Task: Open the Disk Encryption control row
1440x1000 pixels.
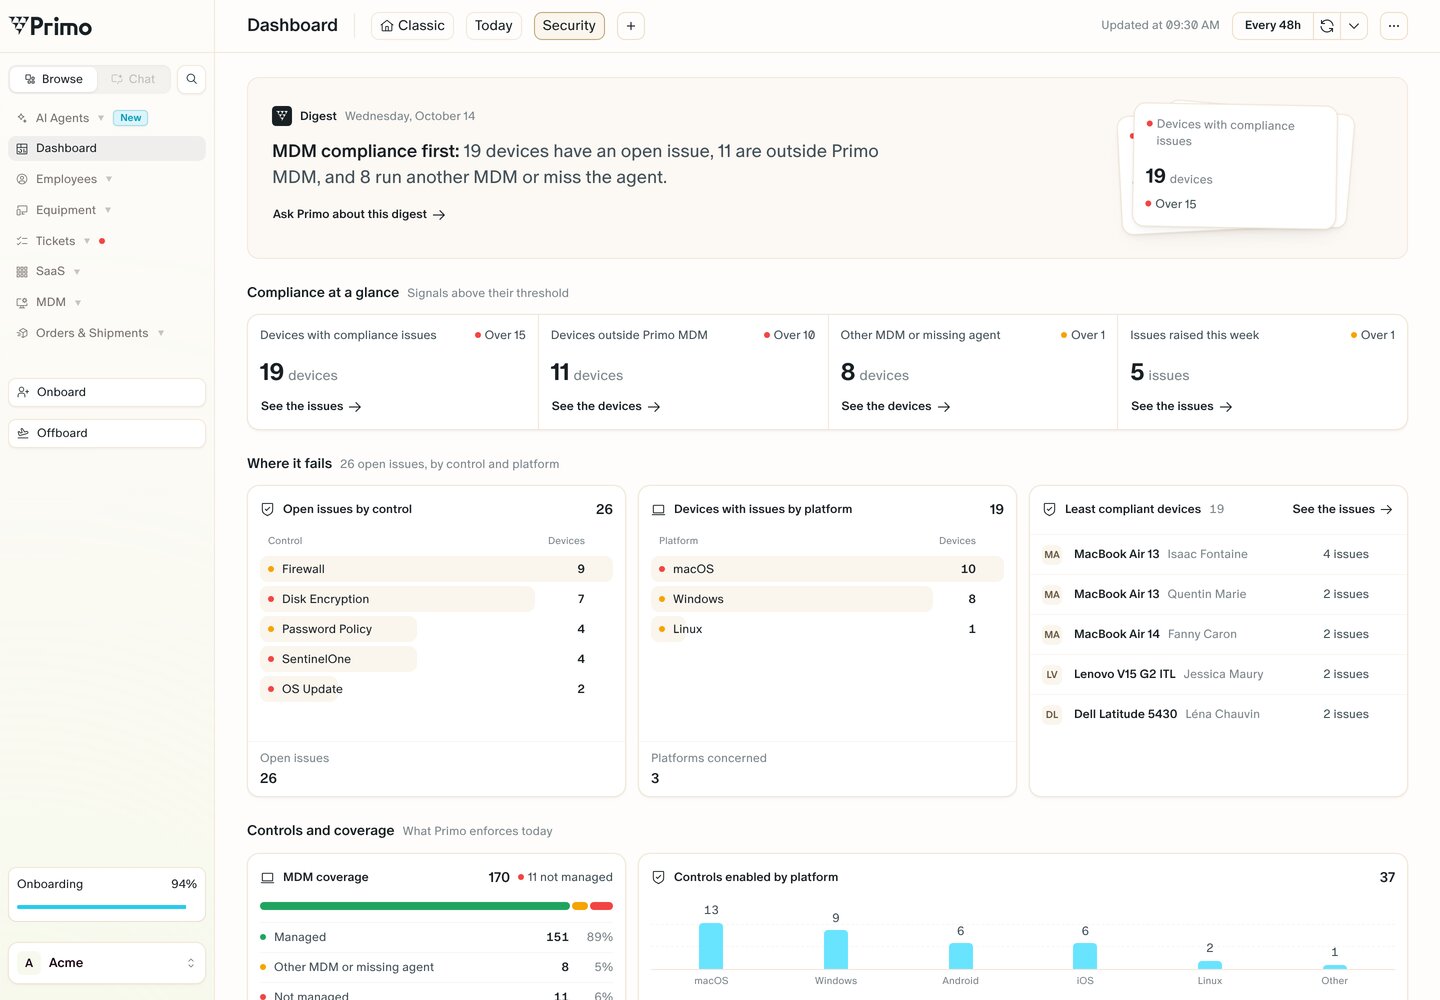Action: pyautogui.click(x=436, y=599)
